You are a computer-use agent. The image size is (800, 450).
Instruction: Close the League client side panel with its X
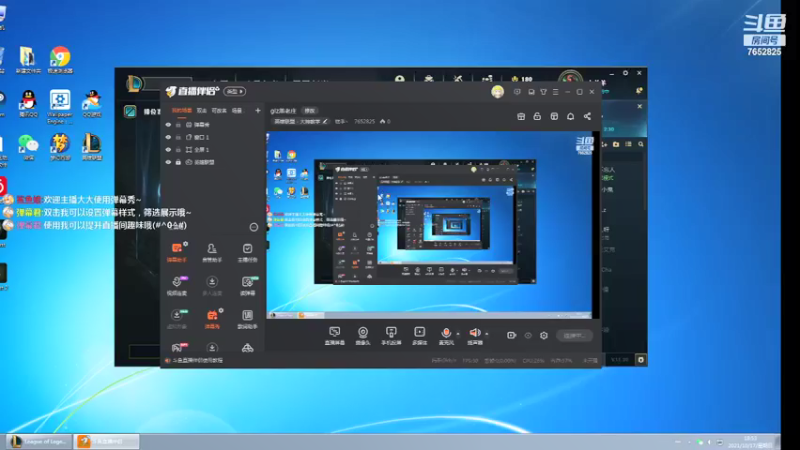640,107
